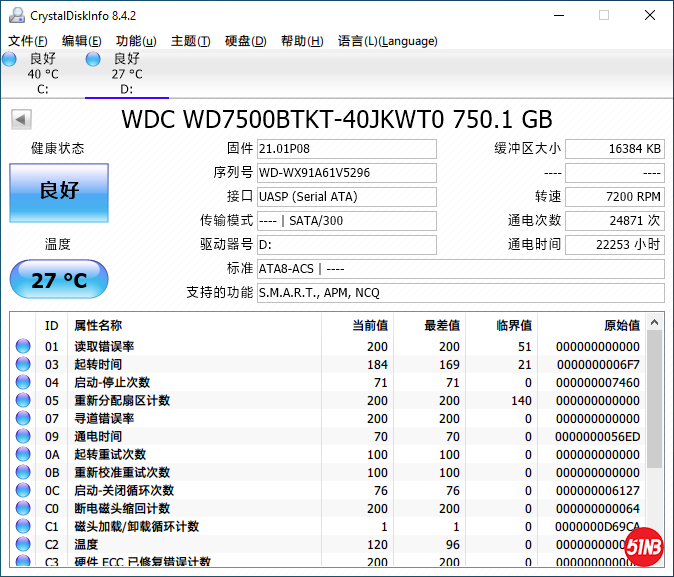Click the previous disk arrow button
The height and width of the screenshot is (577, 674).
click(21, 119)
